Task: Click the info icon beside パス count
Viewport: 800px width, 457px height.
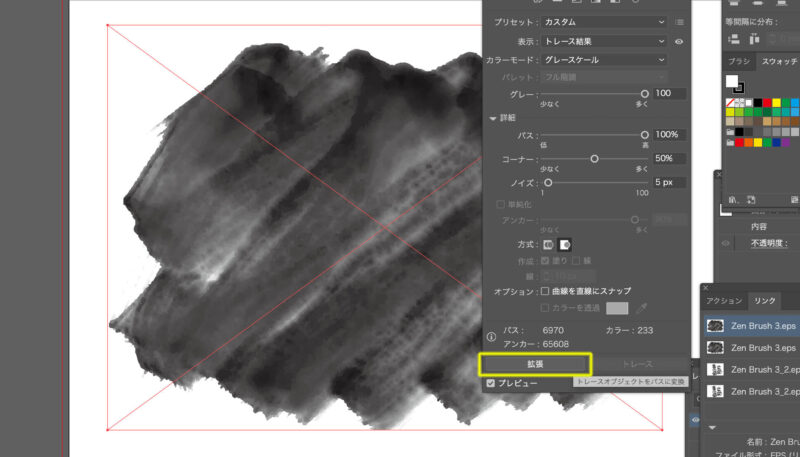Action: point(491,337)
